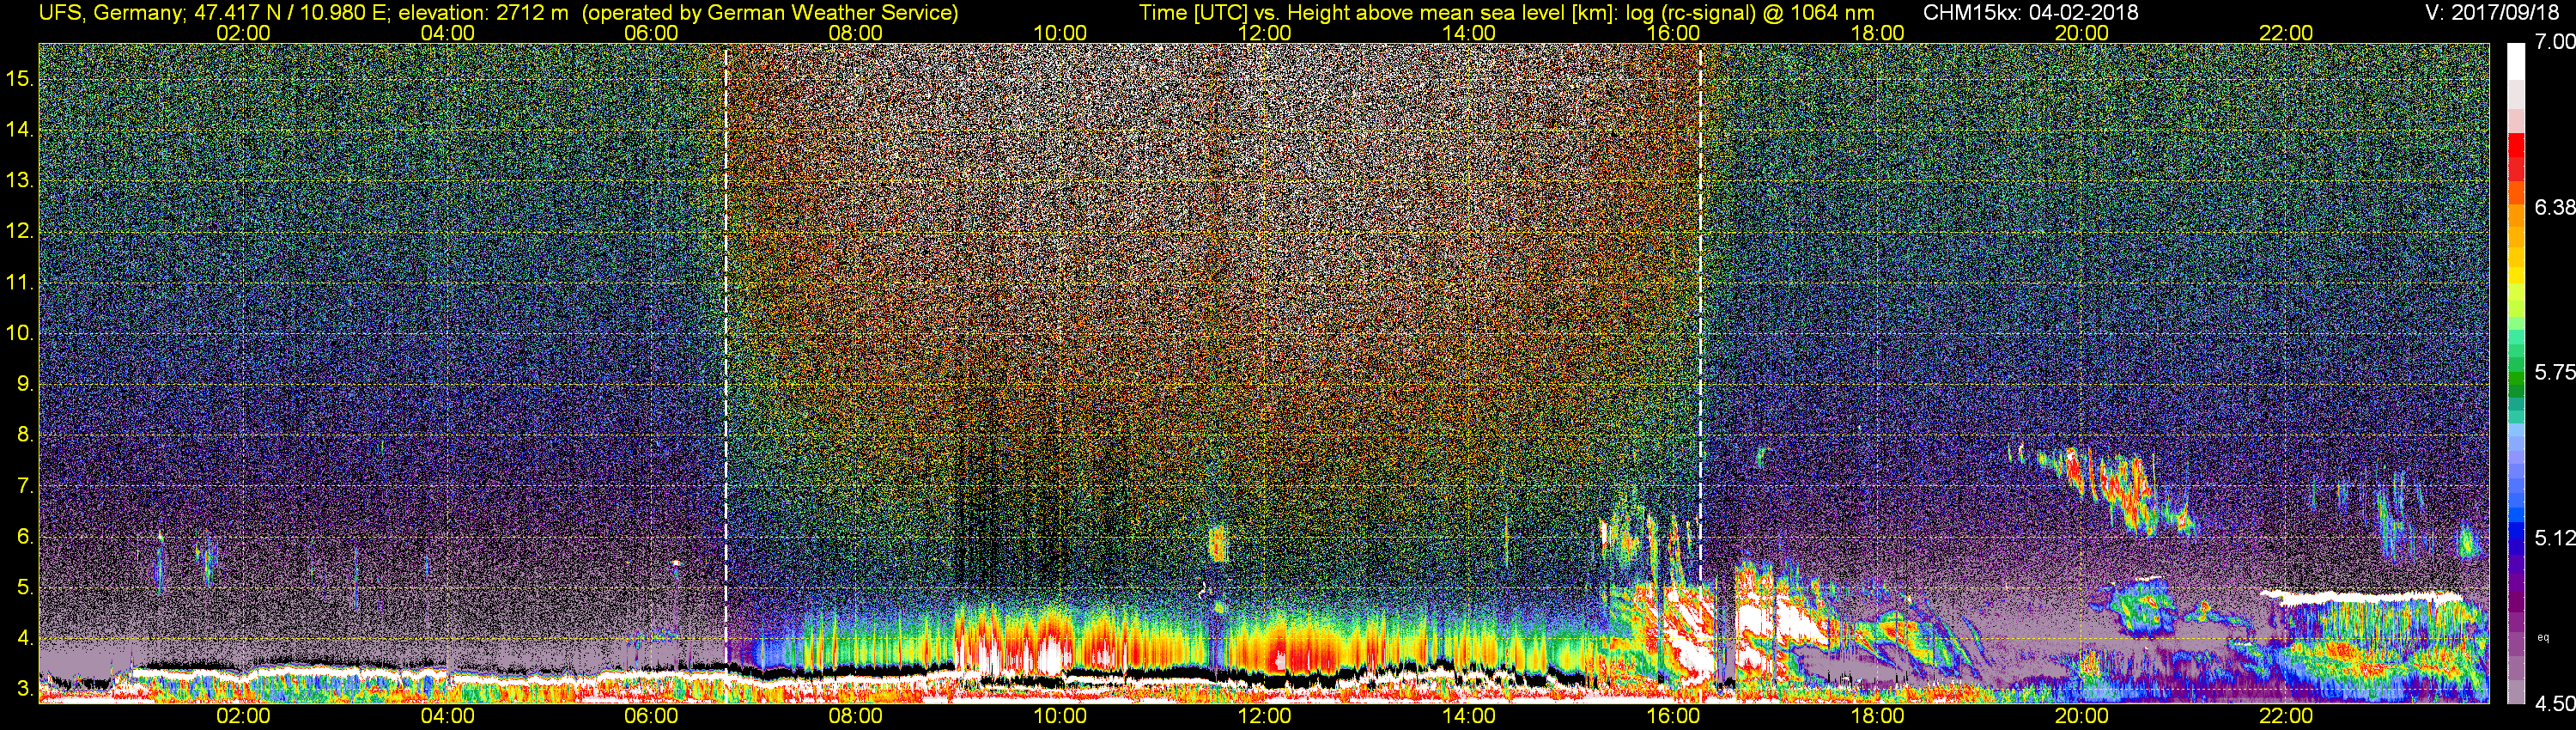Click the version text "V: 2017/09/18"
Viewport: 2576px width, 730px height.
(x=2493, y=13)
